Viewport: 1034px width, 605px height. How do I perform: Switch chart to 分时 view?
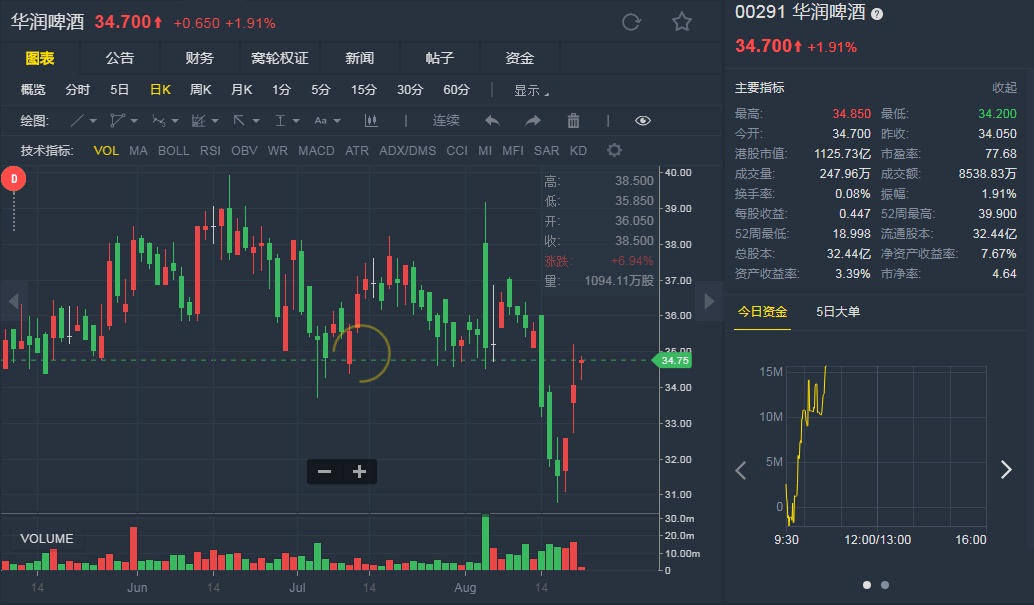pos(77,90)
